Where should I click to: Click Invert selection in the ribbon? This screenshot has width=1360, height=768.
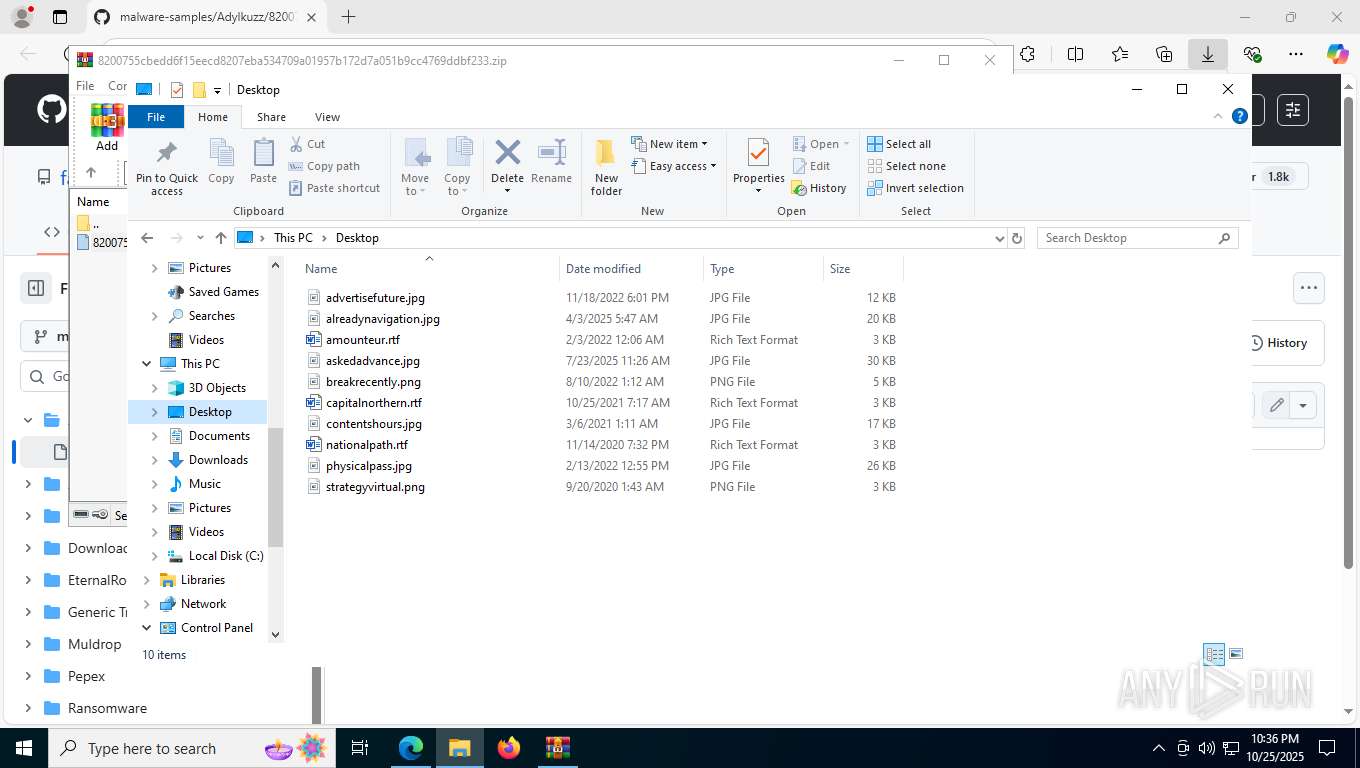coord(915,188)
